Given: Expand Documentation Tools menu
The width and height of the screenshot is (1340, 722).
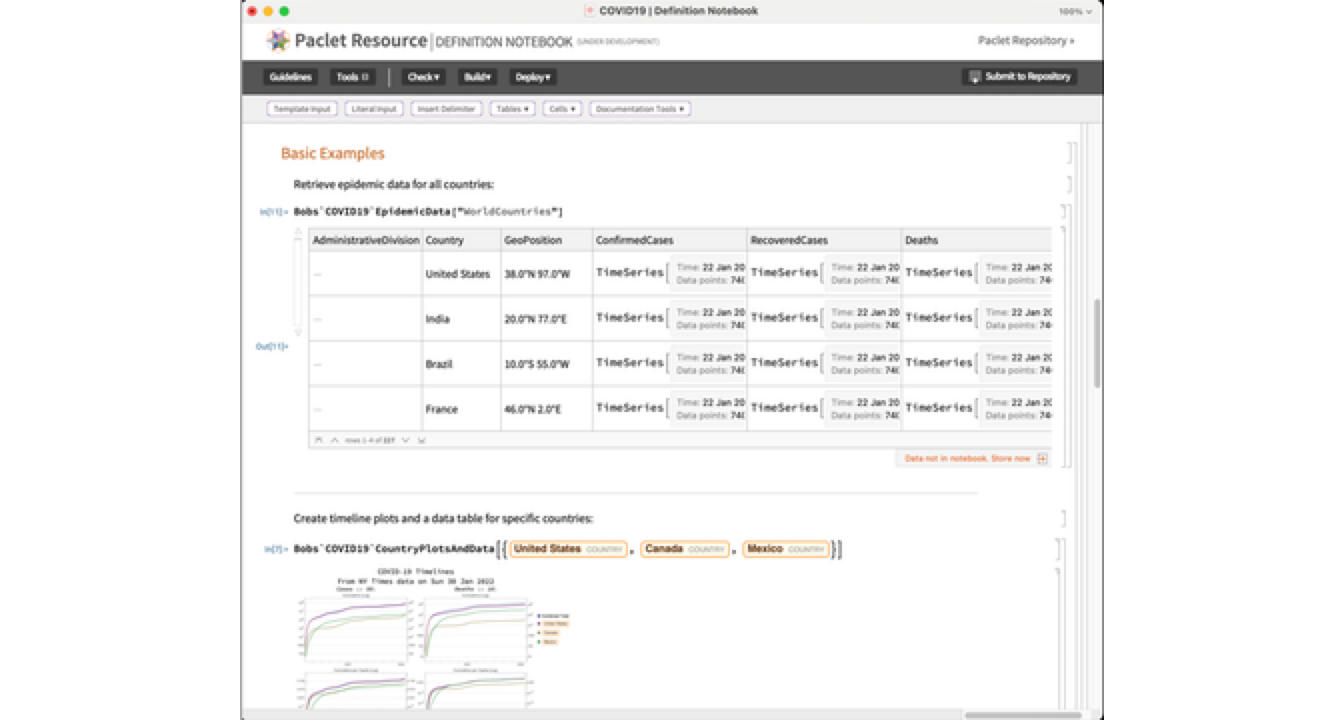Looking at the screenshot, I should pyautogui.click(x=640, y=109).
